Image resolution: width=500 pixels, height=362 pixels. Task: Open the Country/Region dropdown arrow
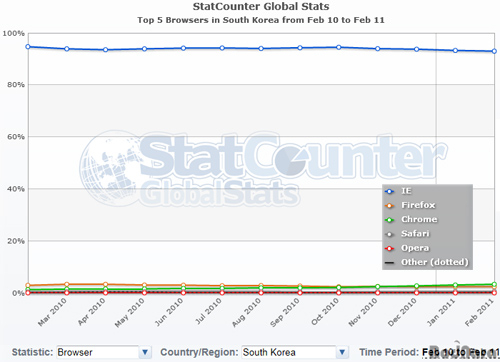tap(342, 352)
